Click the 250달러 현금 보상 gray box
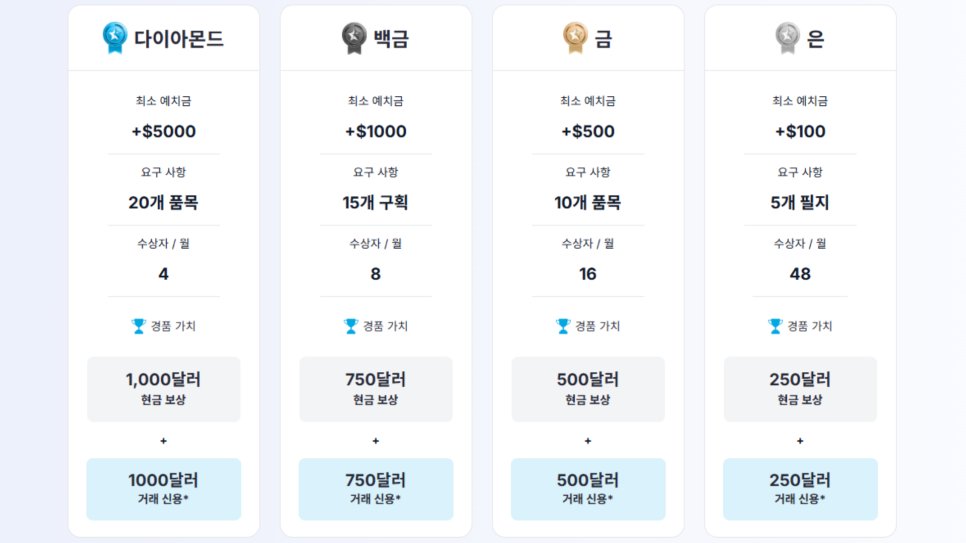966x543 pixels. (800, 389)
